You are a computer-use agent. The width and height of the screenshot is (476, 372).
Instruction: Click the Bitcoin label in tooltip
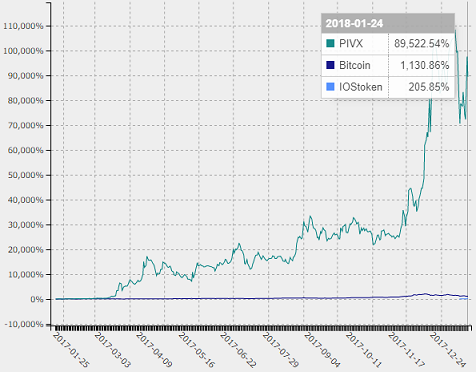pyautogui.click(x=355, y=65)
